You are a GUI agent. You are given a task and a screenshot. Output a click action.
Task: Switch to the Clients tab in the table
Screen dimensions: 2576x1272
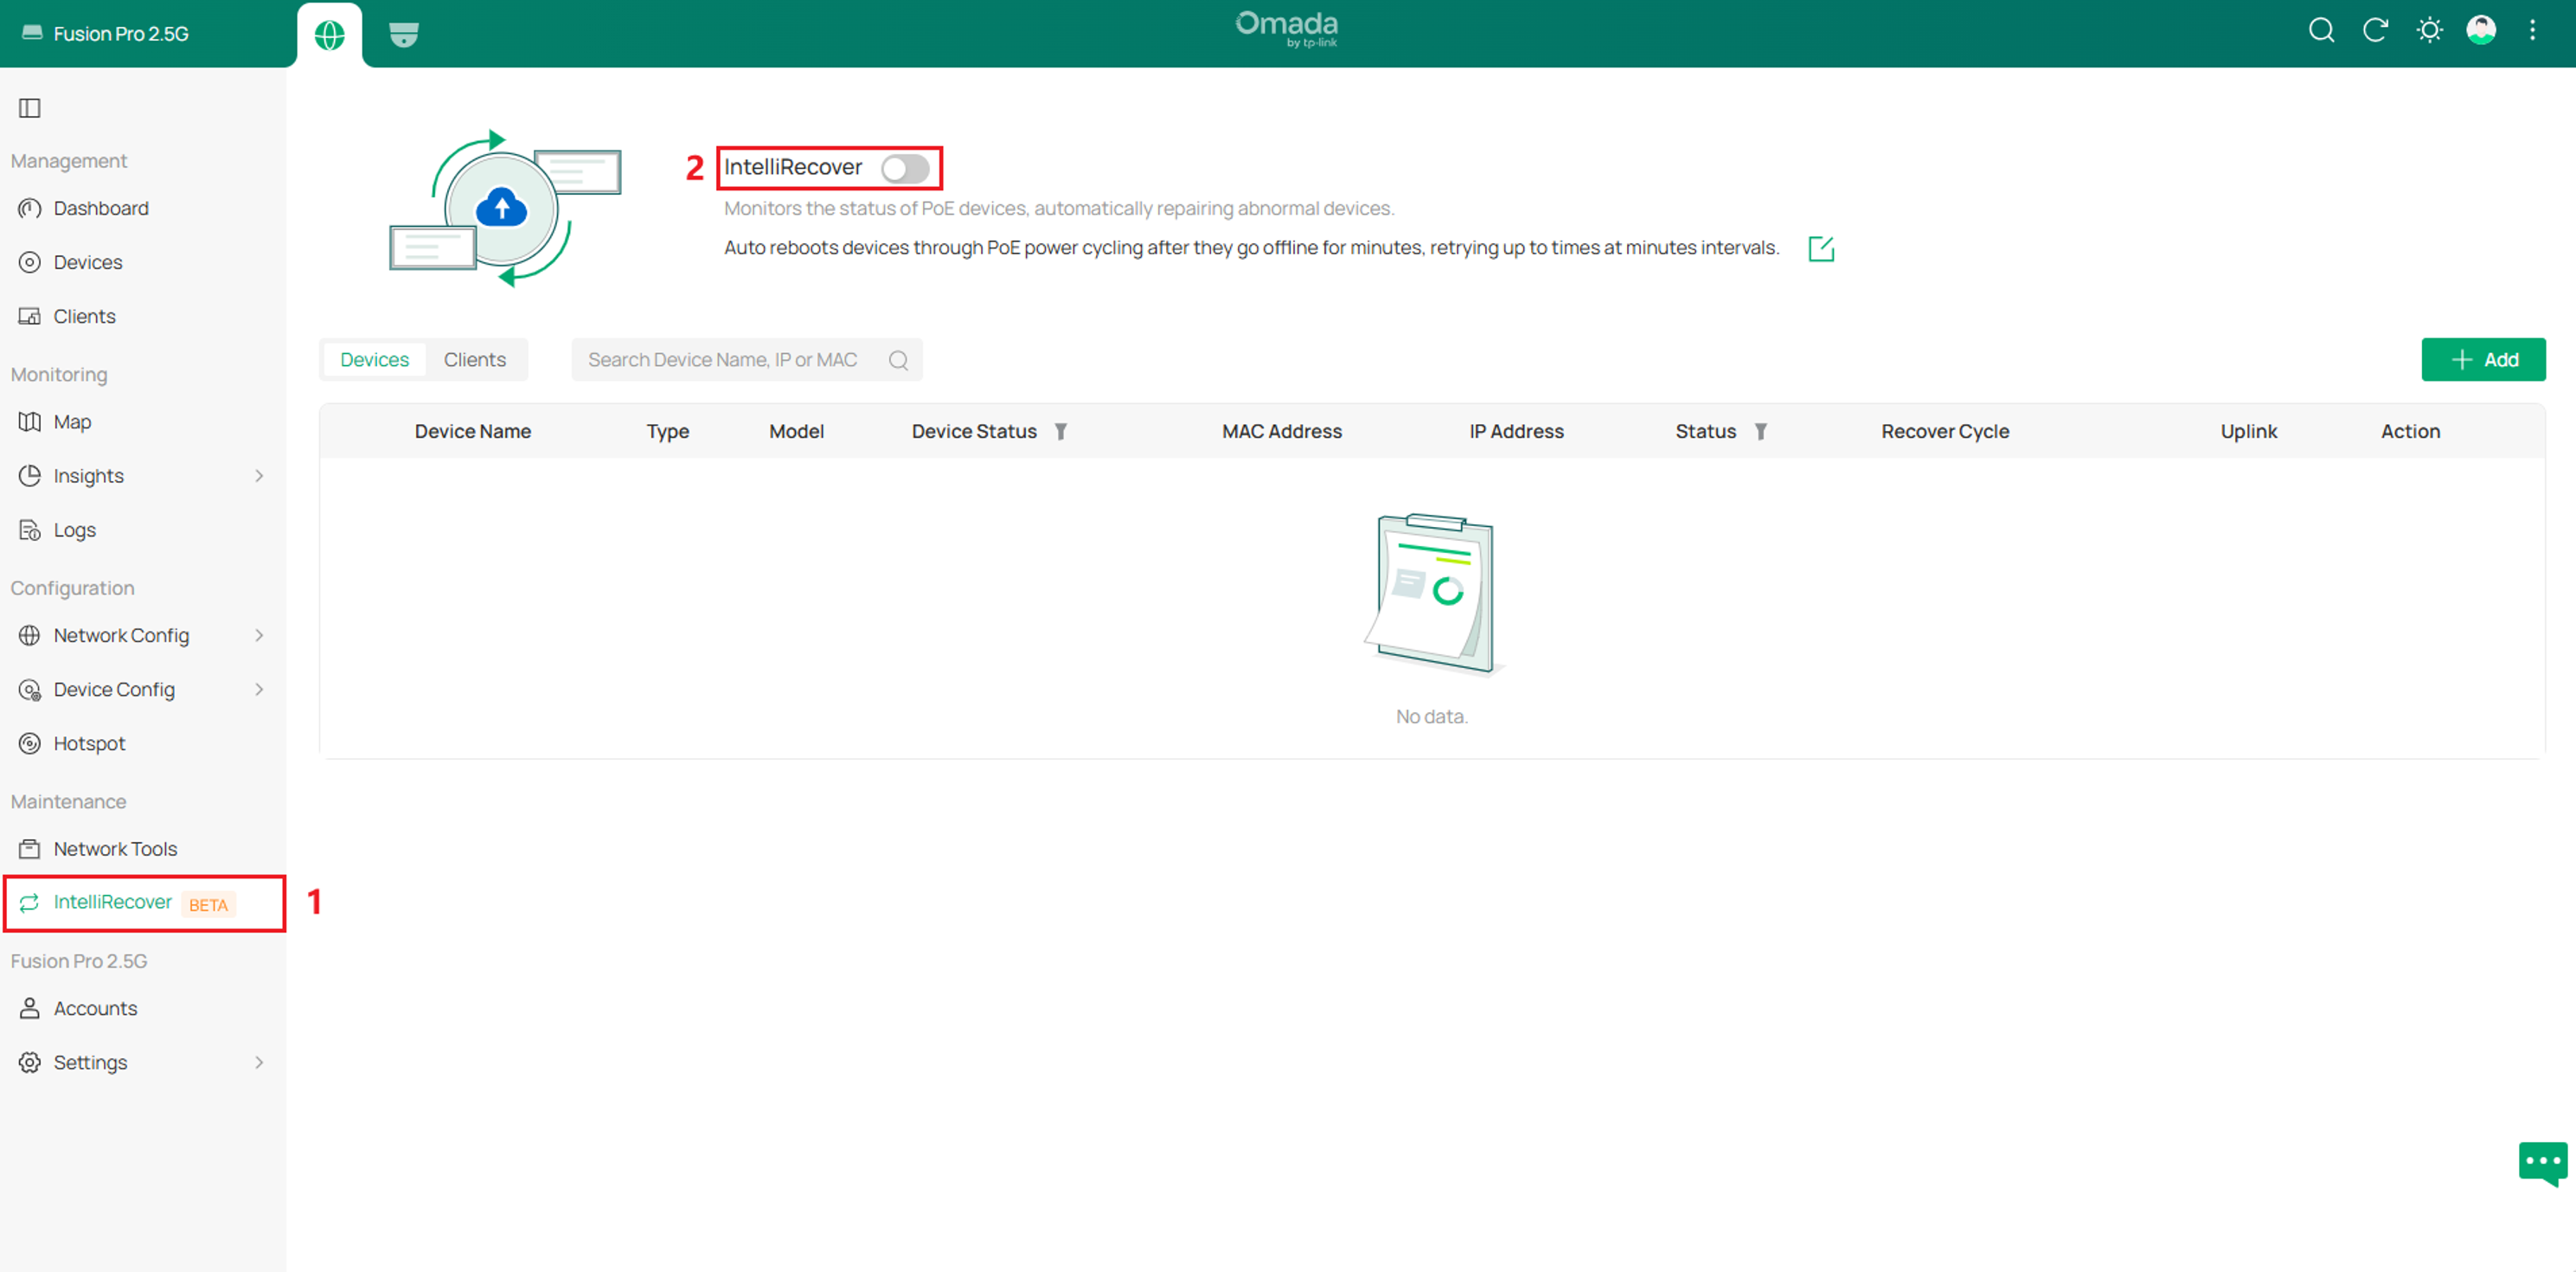475,360
